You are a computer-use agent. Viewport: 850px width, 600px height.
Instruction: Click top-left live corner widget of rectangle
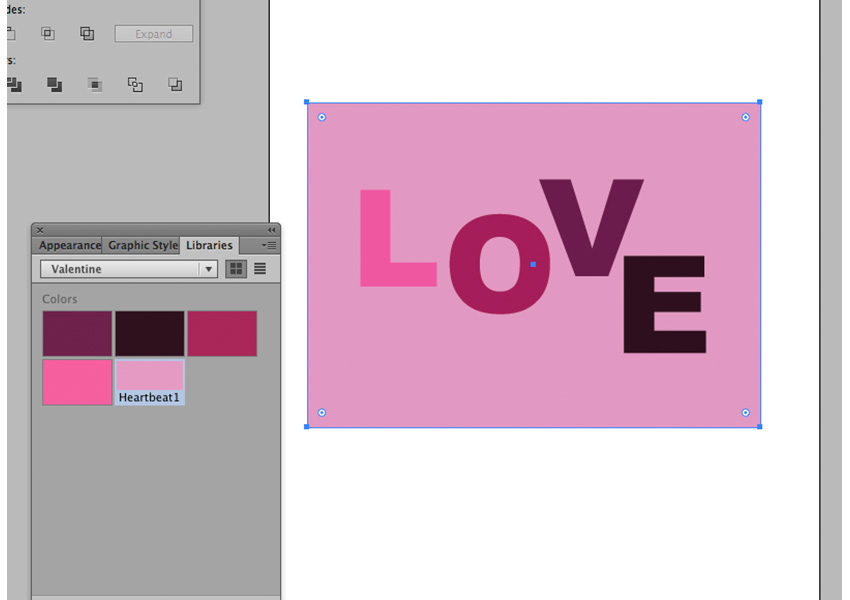[x=322, y=117]
